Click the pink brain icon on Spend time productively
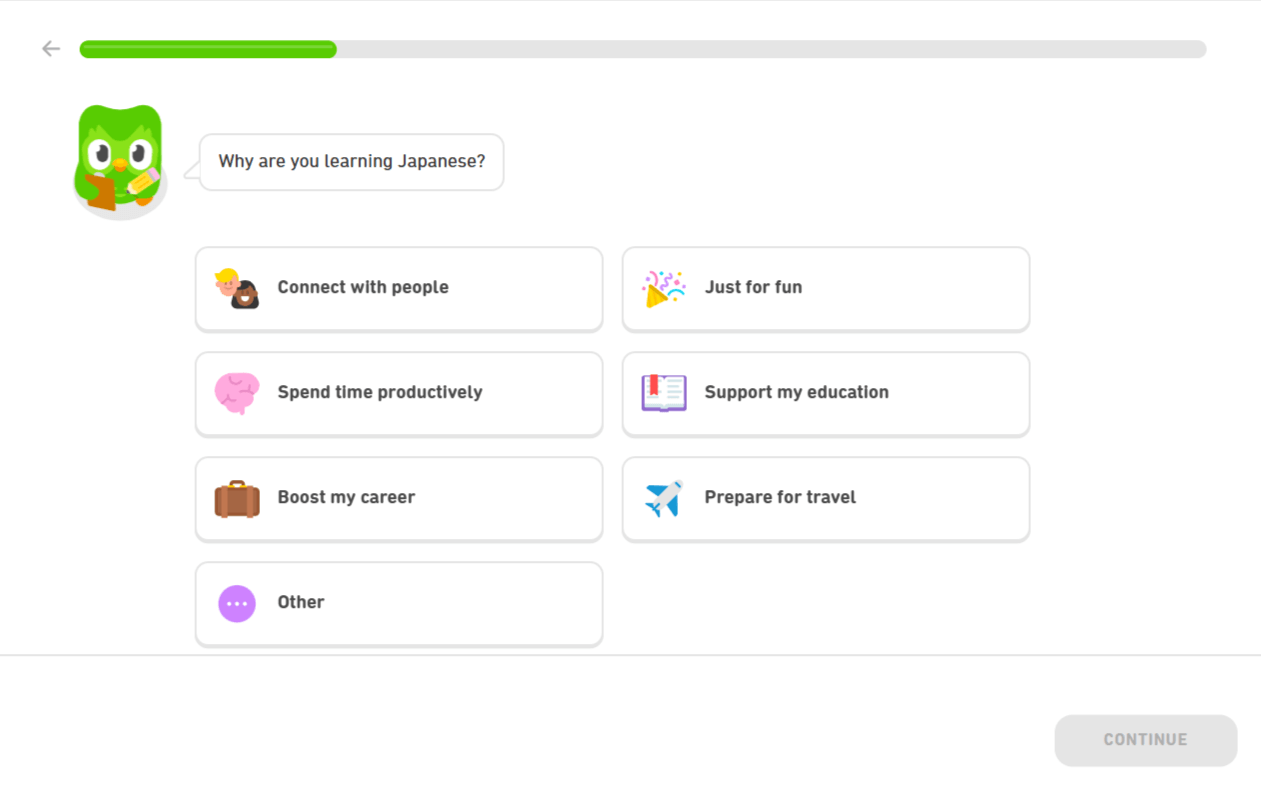The width and height of the screenshot is (1261, 789). (x=237, y=394)
